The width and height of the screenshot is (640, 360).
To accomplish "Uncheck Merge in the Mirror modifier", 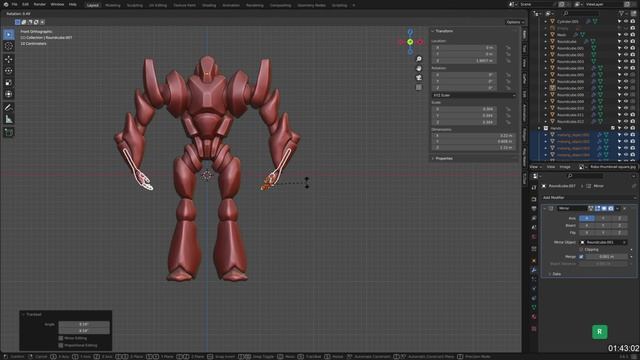I will point(581,257).
